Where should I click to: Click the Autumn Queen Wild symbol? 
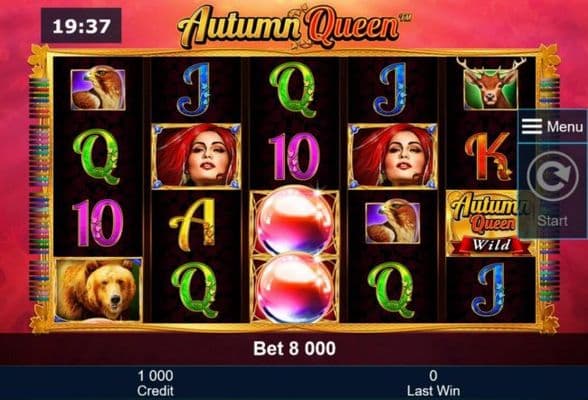(x=488, y=223)
